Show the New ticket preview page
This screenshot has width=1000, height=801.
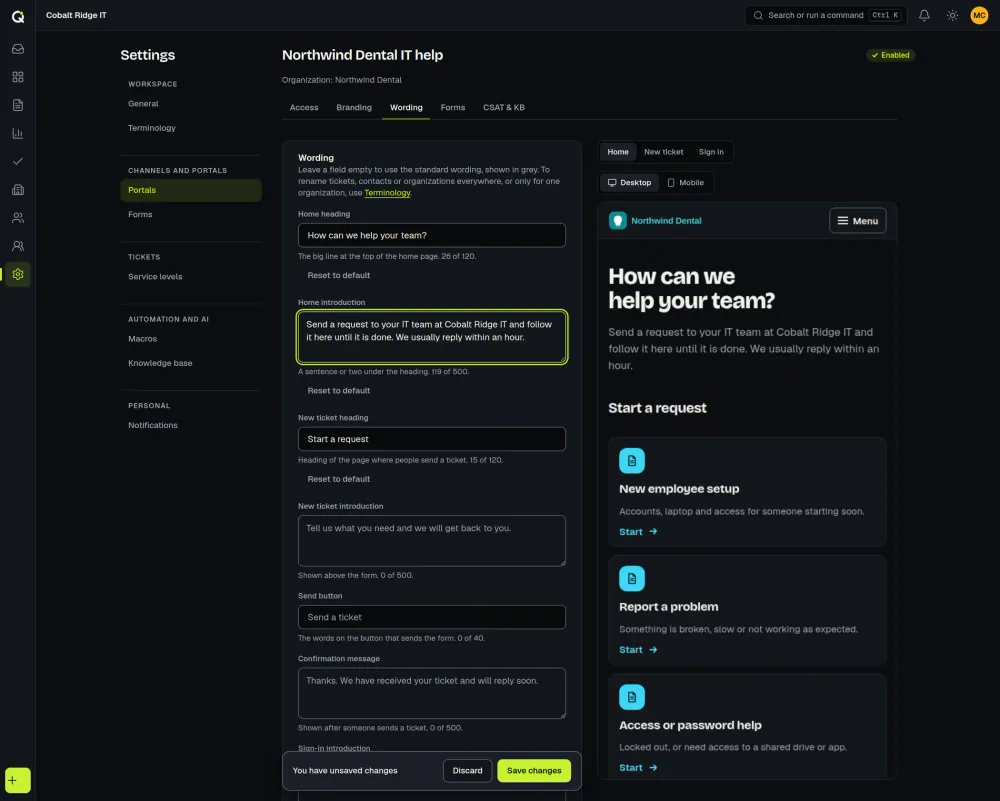tap(663, 152)
